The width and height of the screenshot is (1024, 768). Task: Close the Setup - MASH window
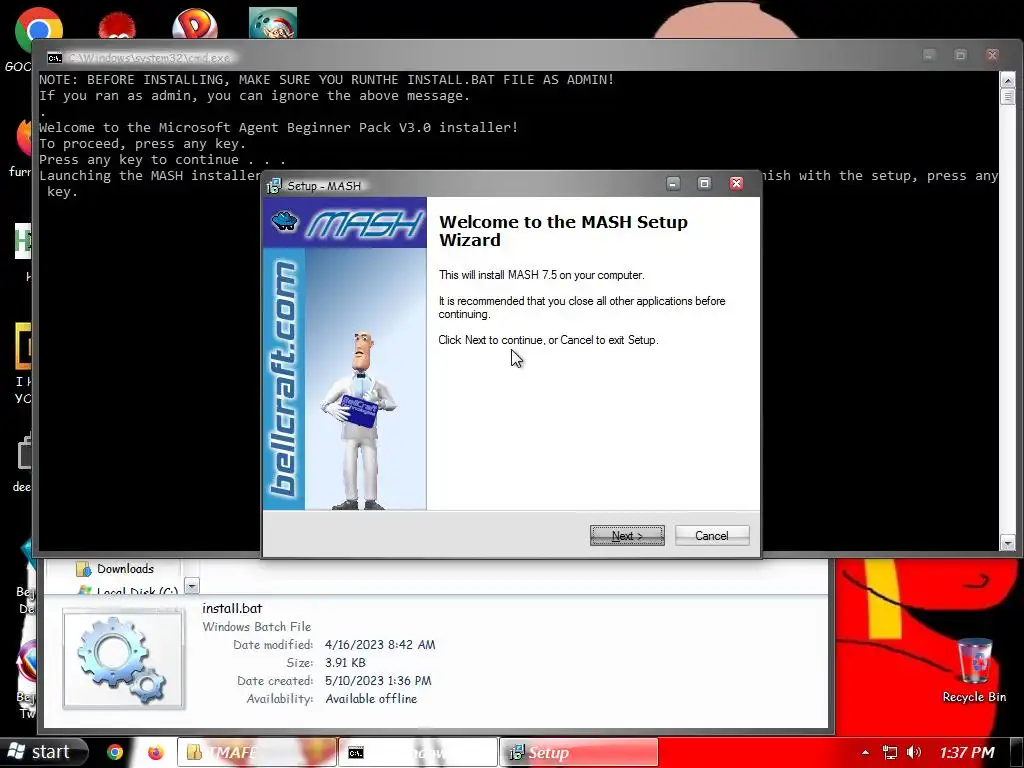click(x=736, y=184)
